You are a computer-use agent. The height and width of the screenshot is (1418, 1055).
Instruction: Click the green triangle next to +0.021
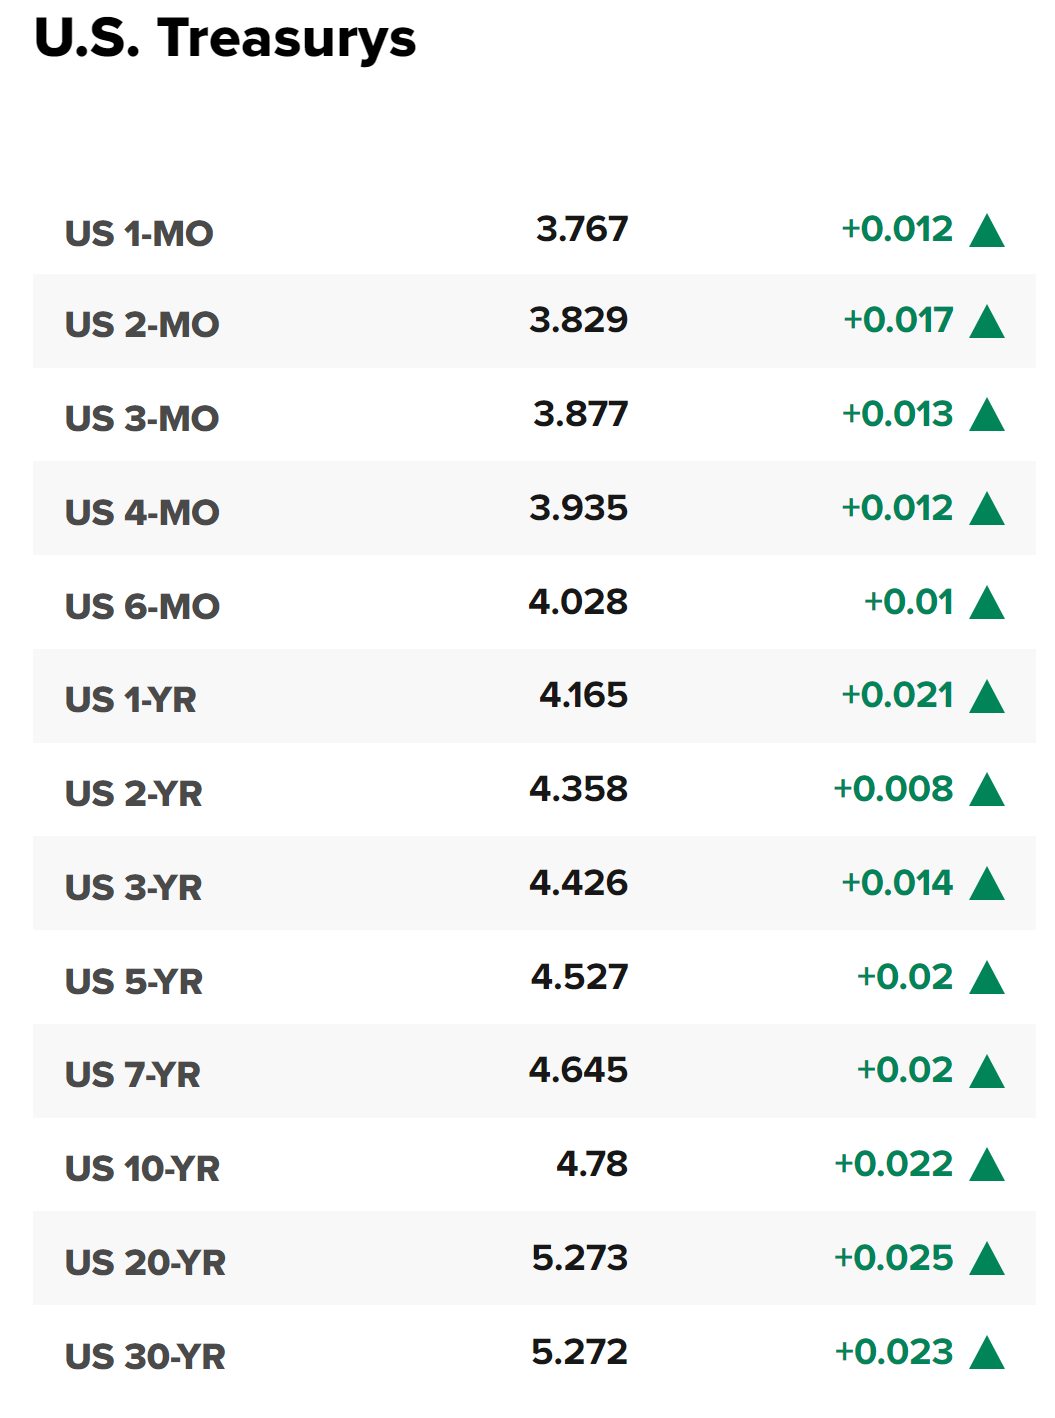[986, 697]
